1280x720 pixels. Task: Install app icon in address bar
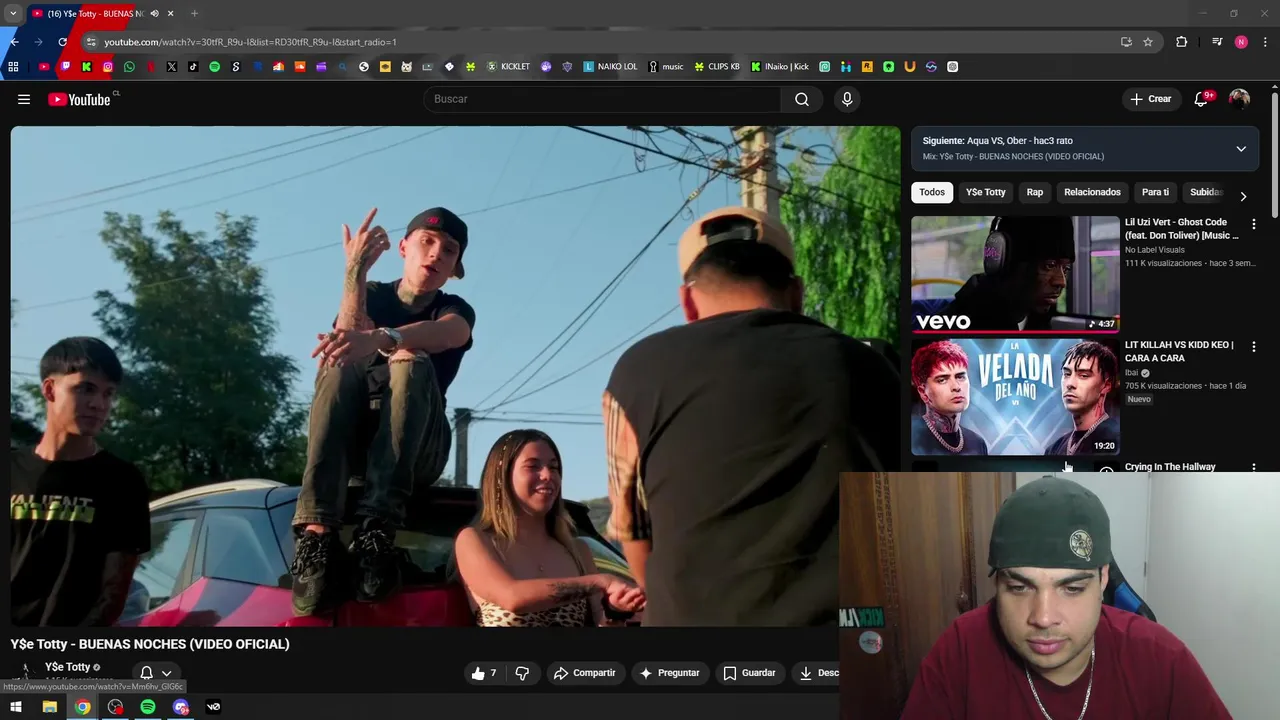point(1126,42)
